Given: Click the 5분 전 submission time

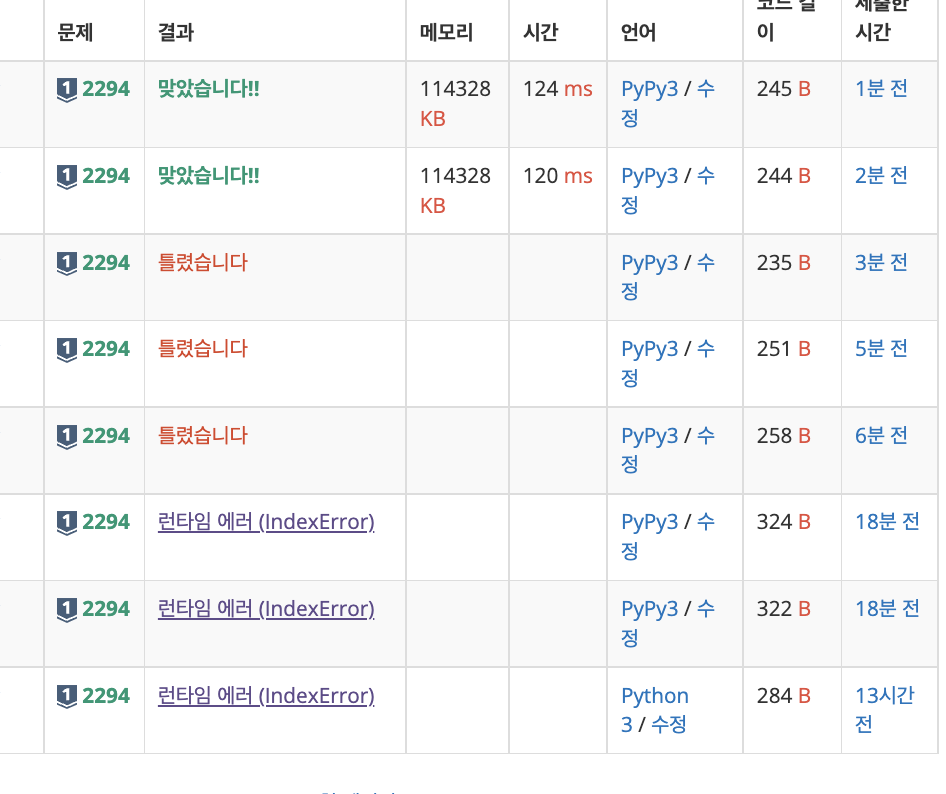Looking at the screenshot, I should 881,349.
